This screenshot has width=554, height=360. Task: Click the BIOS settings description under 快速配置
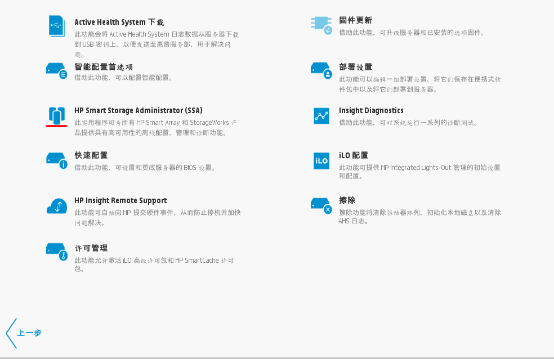(145, 167)
